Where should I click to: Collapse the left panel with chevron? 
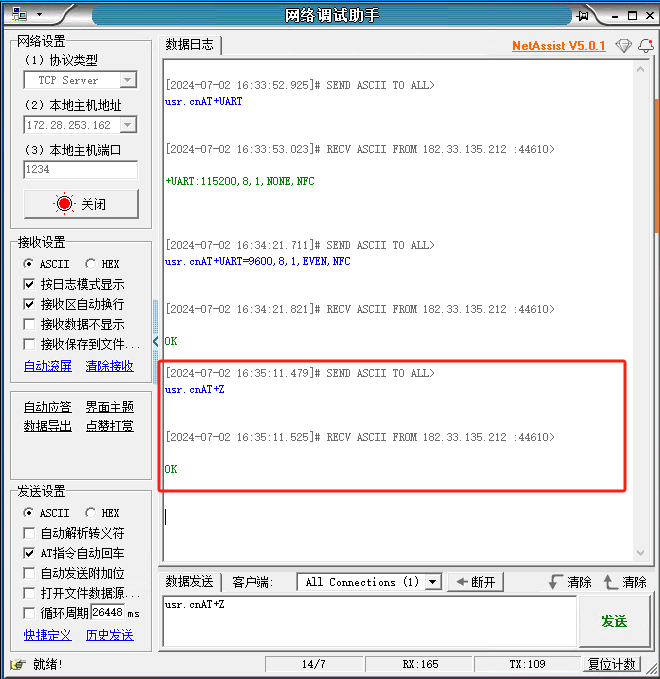pyautogui.click(x=155, y=341)
